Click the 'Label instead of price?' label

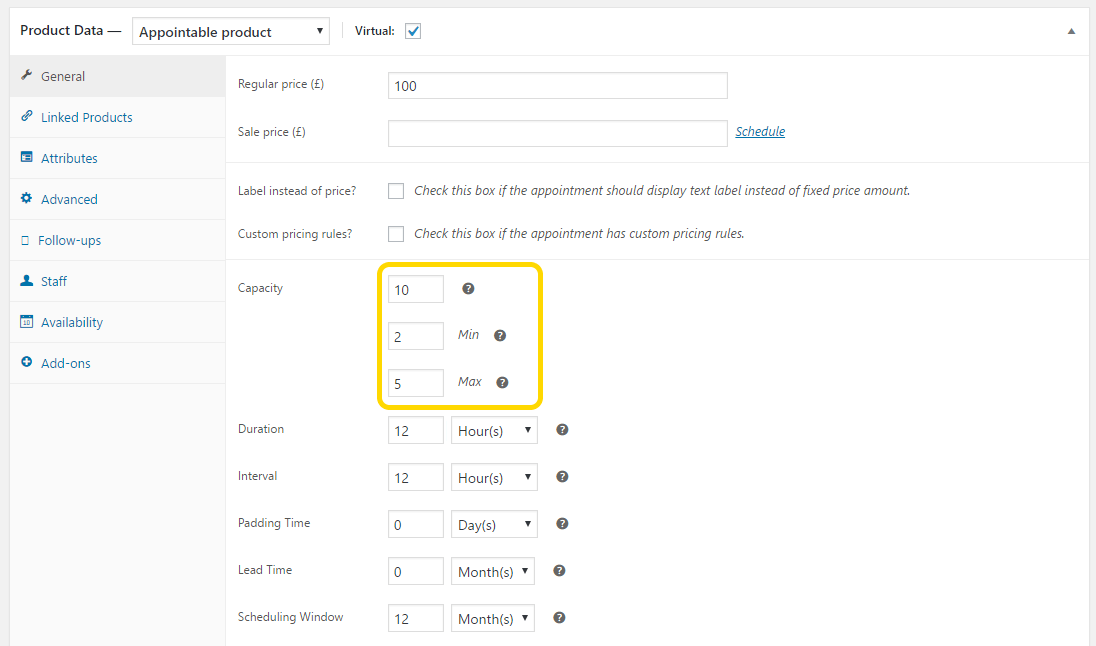[x=297, y=191]
